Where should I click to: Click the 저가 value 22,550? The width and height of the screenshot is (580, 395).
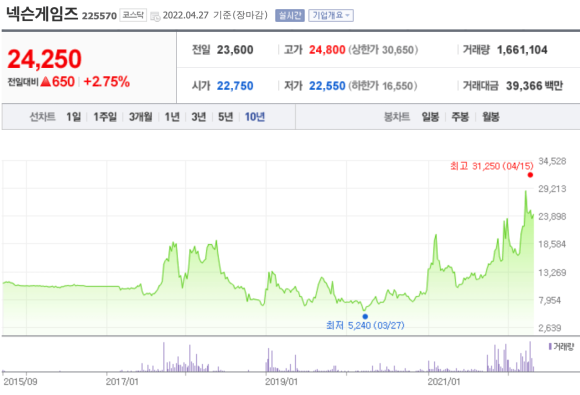pos(327,86)
